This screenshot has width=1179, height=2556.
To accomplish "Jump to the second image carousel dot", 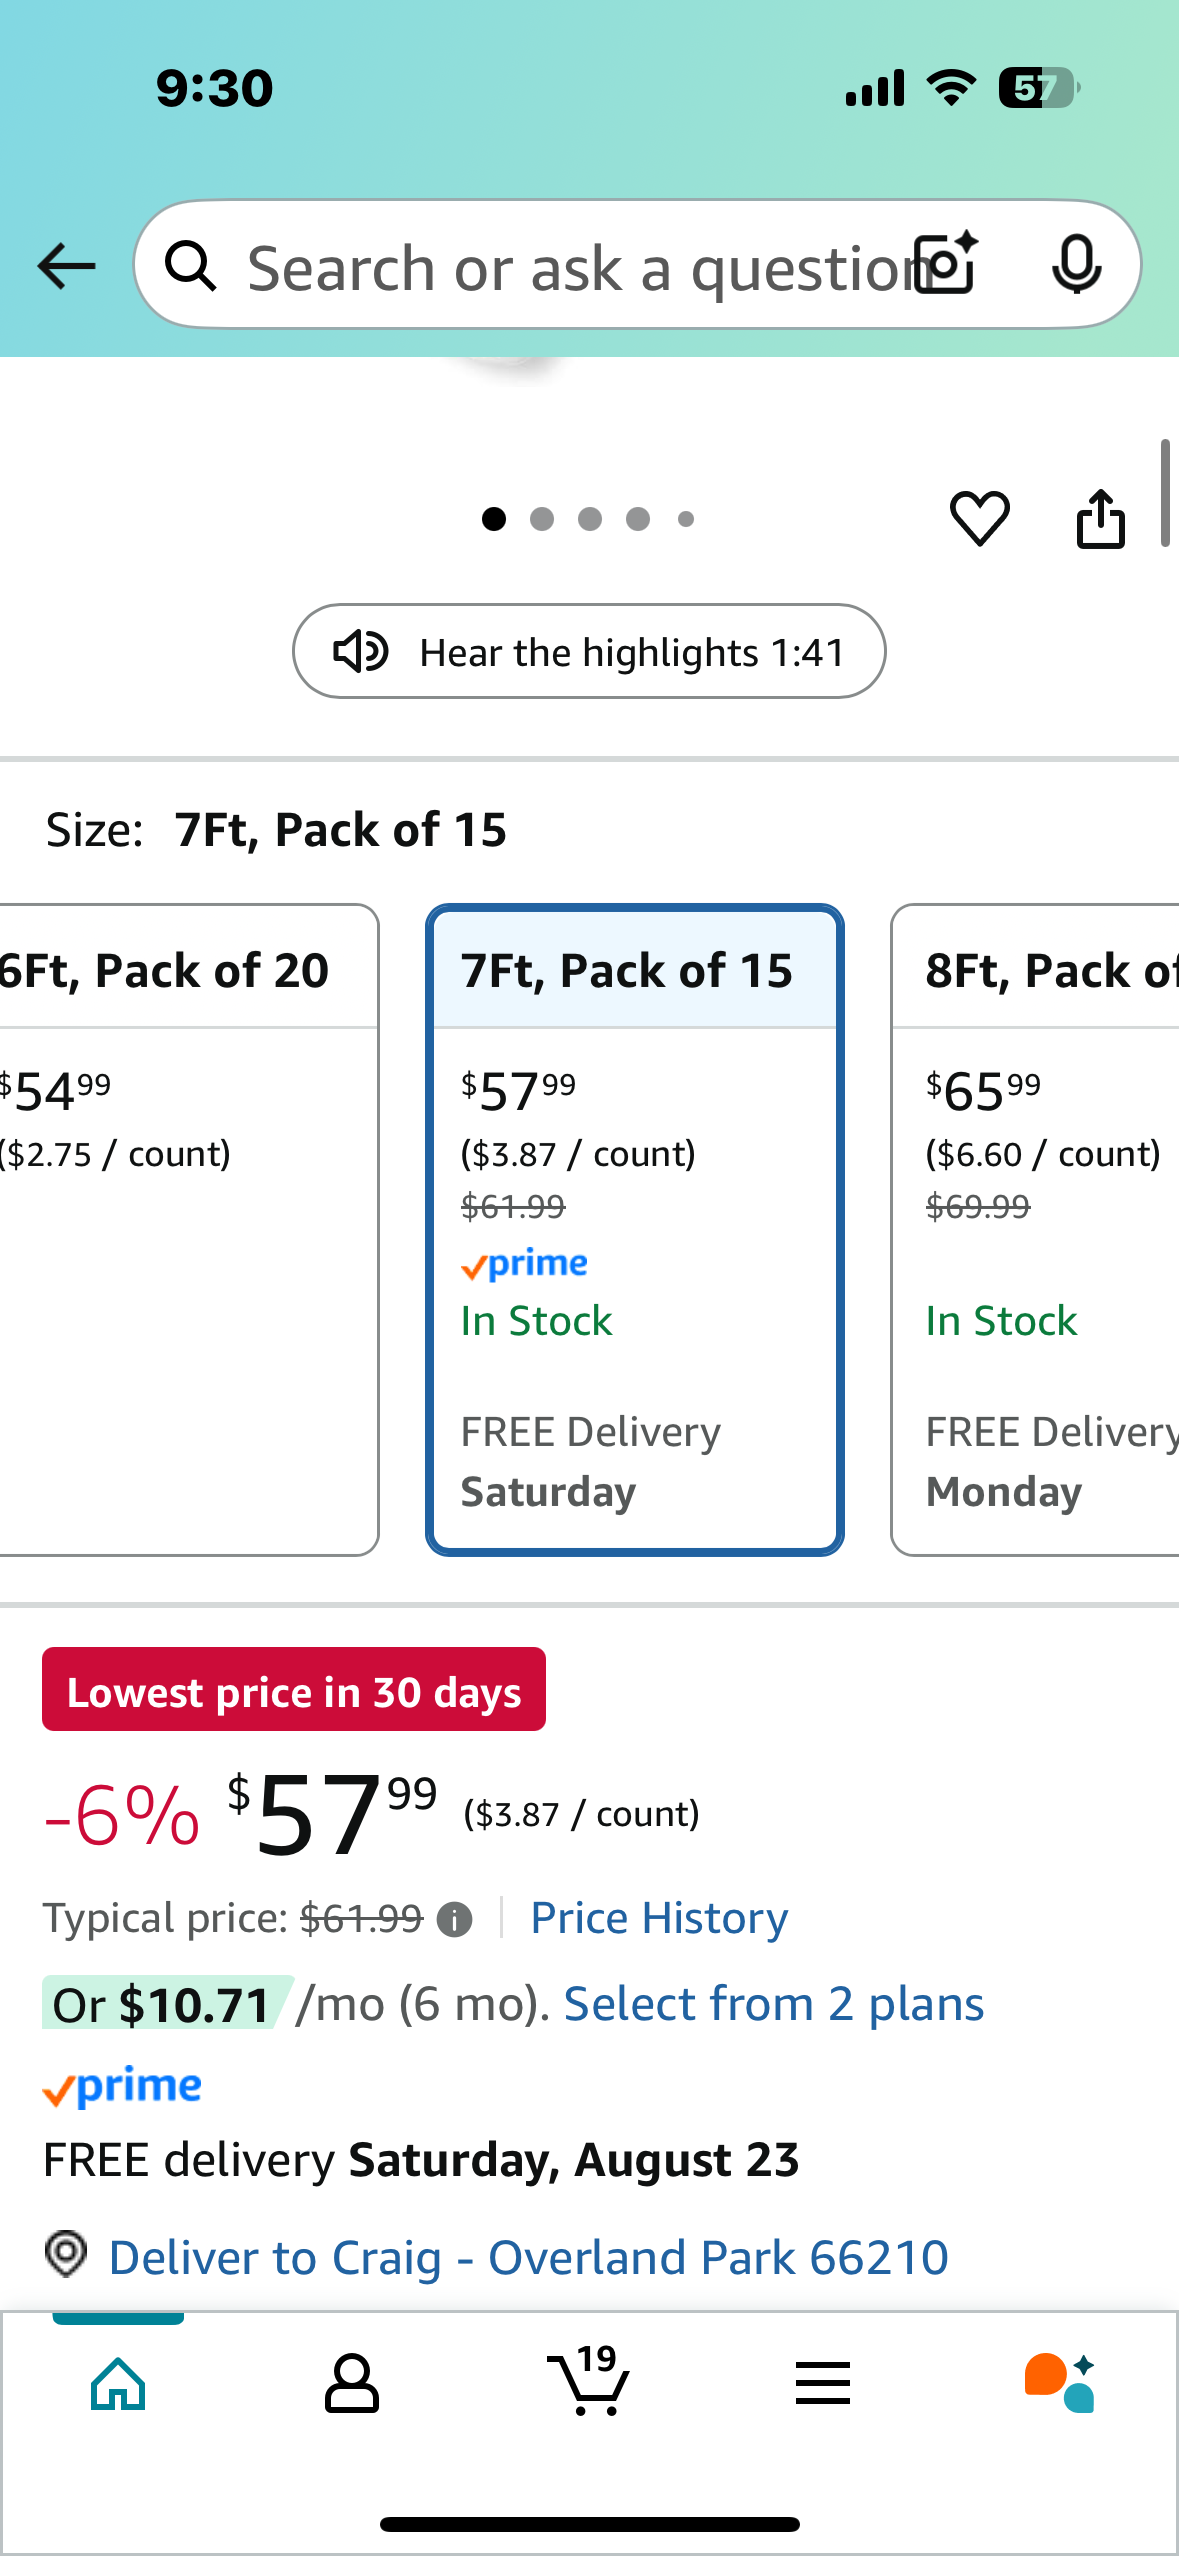I will [542, 519].
